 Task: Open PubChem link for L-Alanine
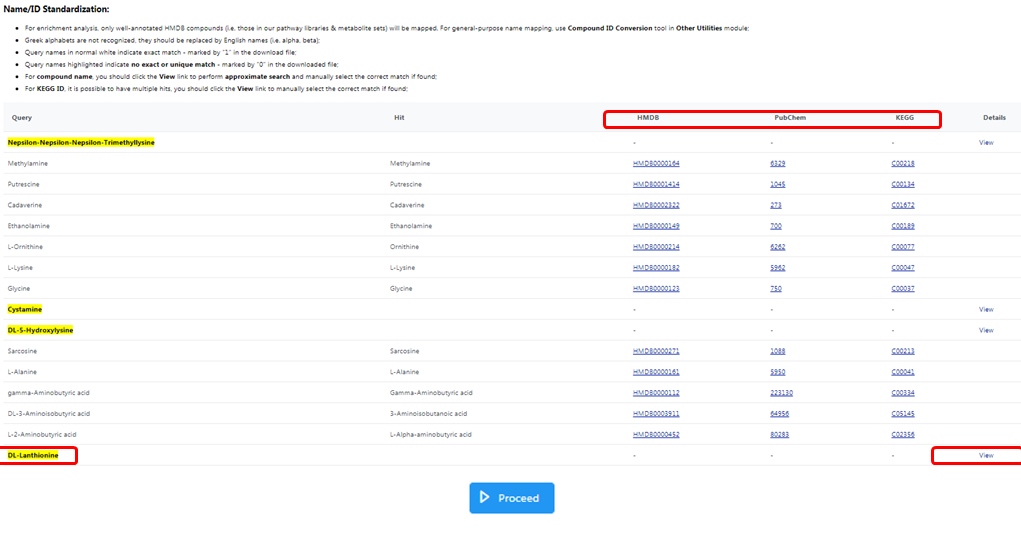click(x=777, y=372)
